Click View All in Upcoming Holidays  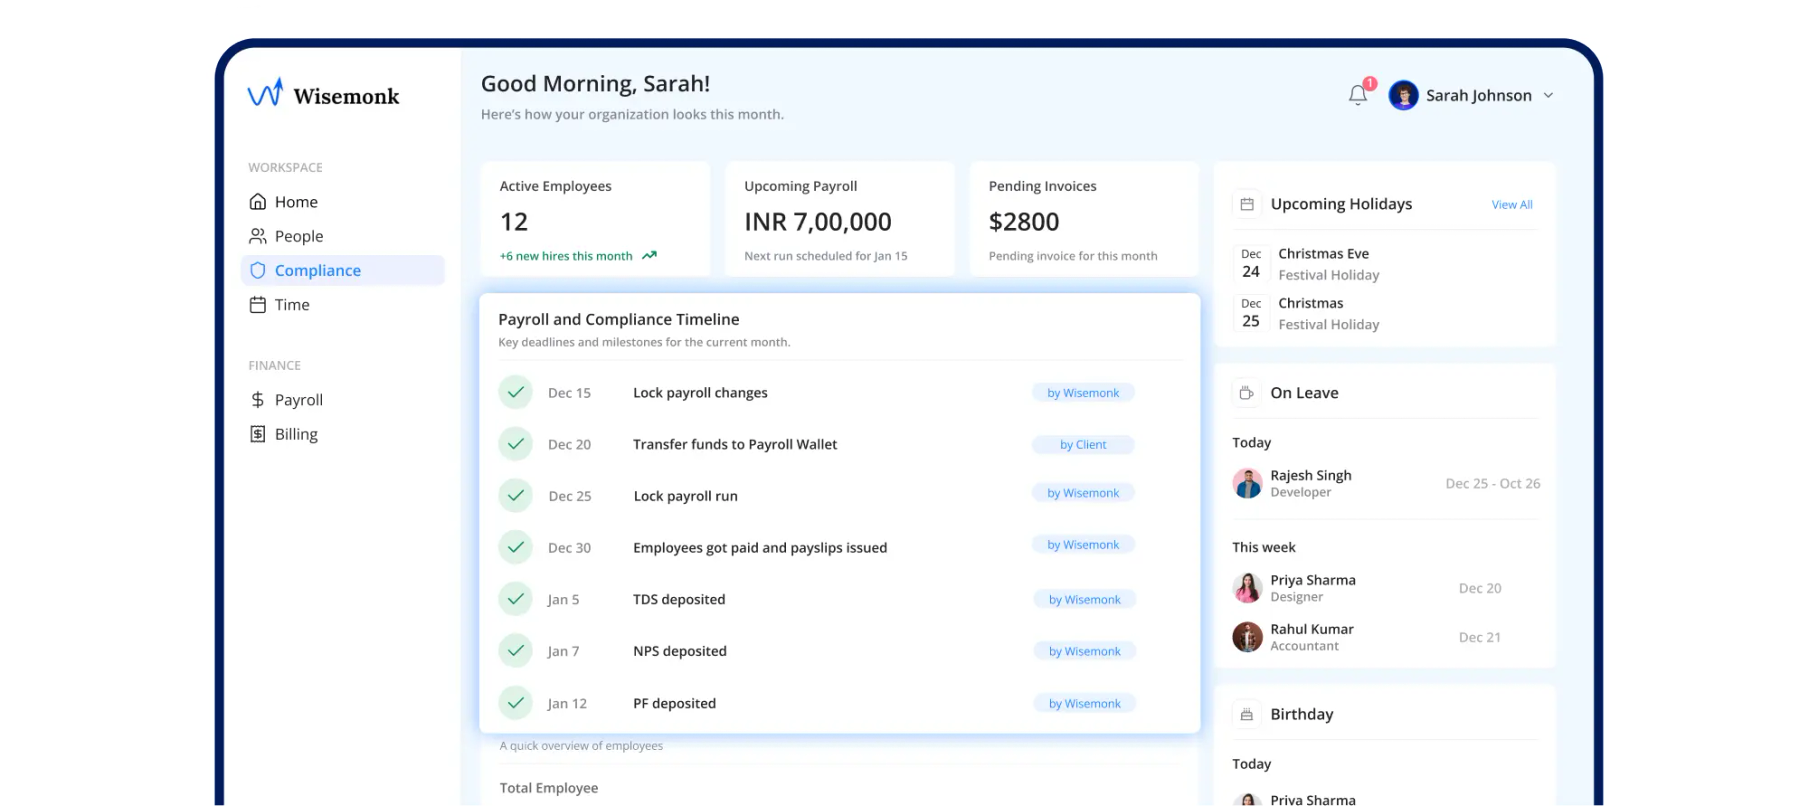(1512, 204)
